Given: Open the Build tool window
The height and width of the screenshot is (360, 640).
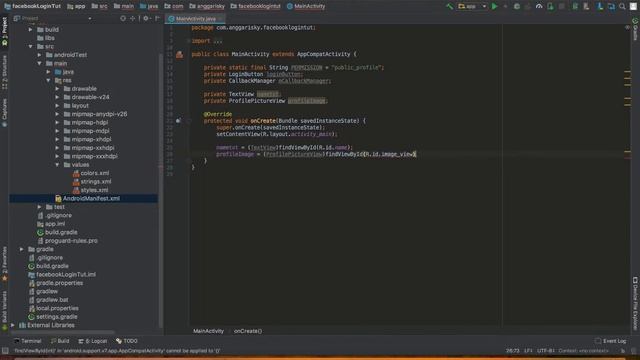Looking at the screenshot, I should (60, 341).
